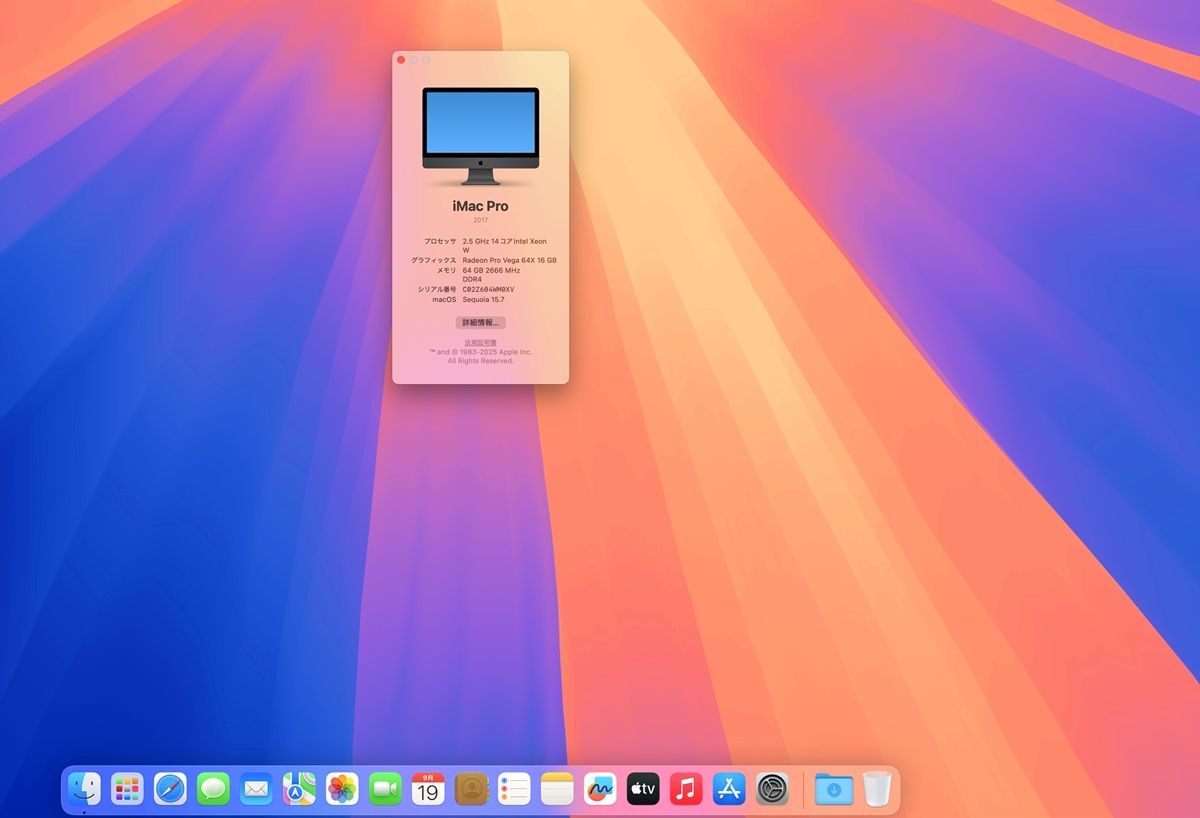Open the 法規証明書 regulatory link
This screenshot has width=1200, height=818.
pos(483,341)
